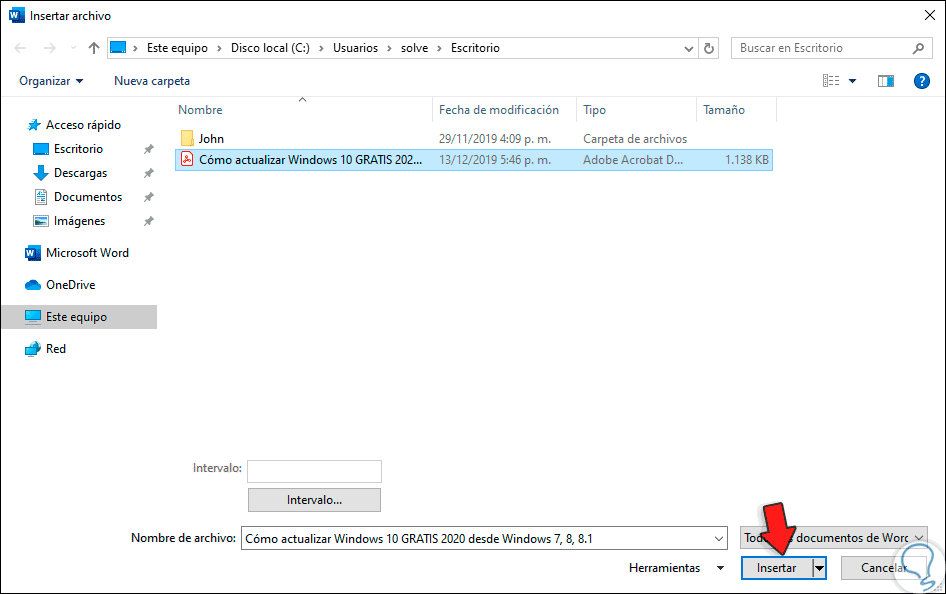This screenshot has height=594, width=946.
Task: Click 'Carpeta de archivos' type text
Action: point(635,139)
